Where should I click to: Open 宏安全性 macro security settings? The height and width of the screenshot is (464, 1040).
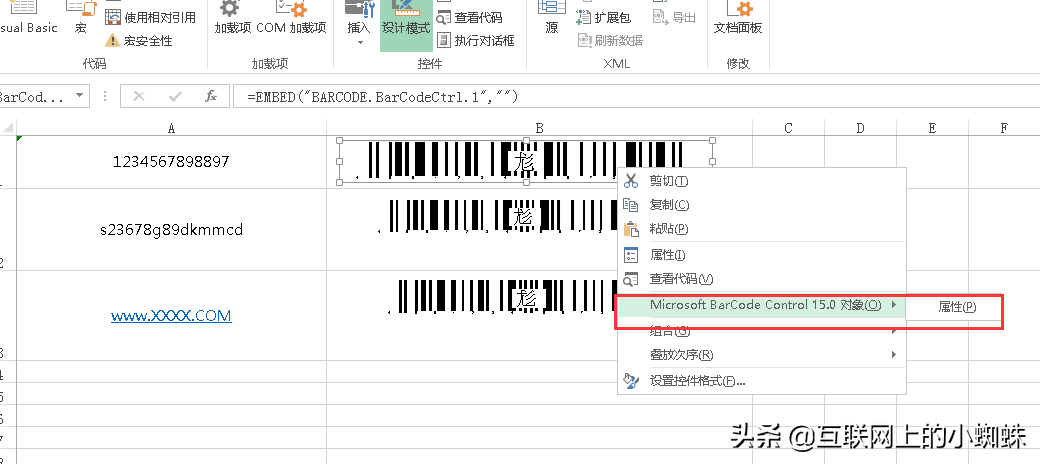(138, 40)
